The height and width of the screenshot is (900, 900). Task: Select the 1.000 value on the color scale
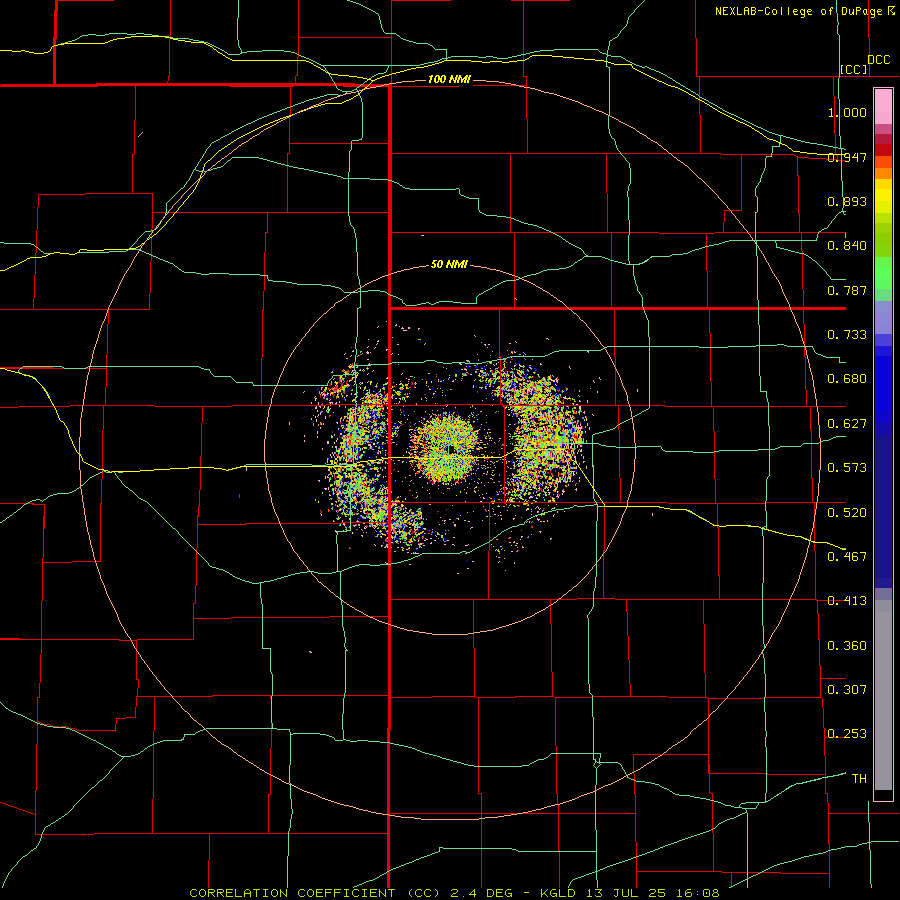coord(847,112)
